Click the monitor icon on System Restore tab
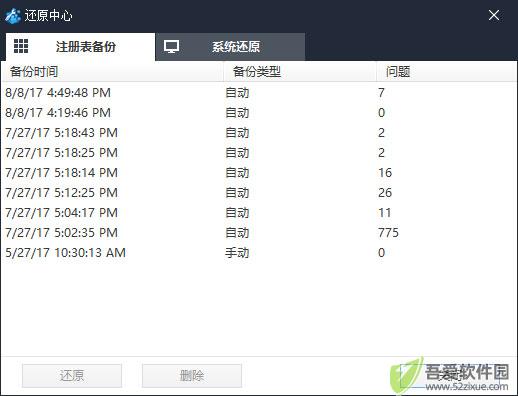 pos(171,46)
